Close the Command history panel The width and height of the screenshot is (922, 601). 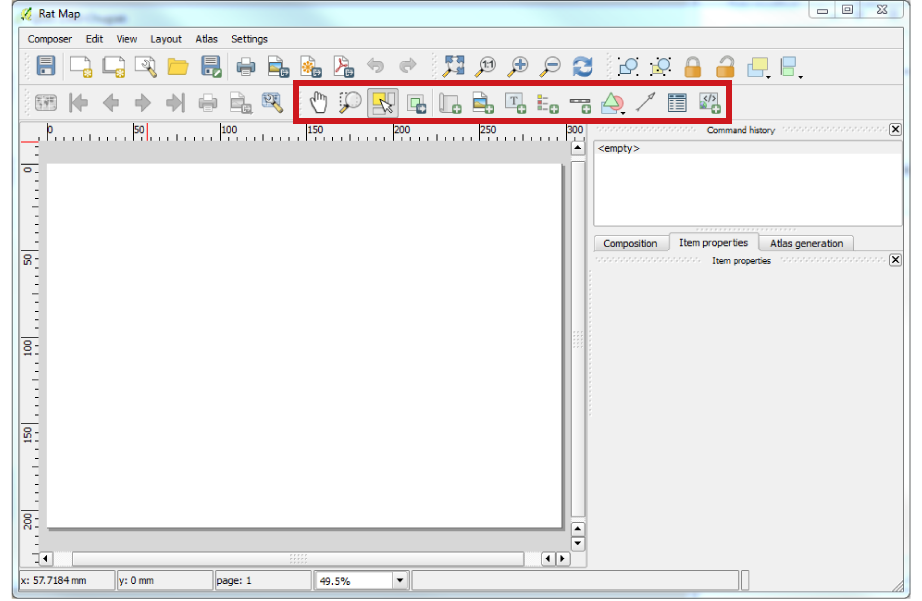[895, 130]
